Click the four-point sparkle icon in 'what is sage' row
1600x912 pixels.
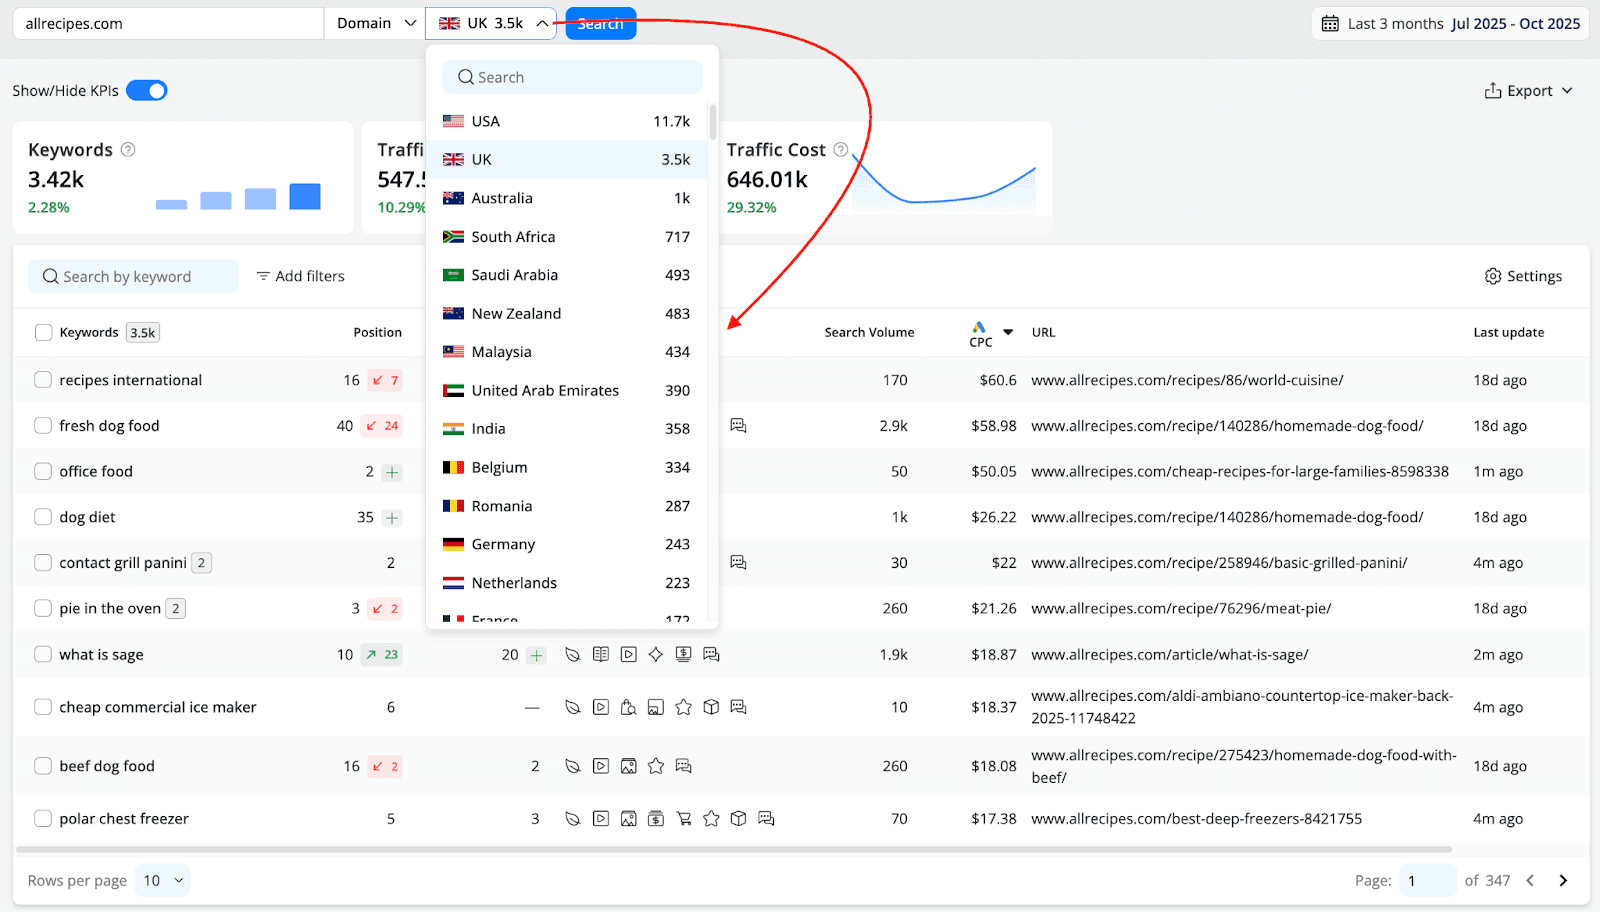point(656,655)
